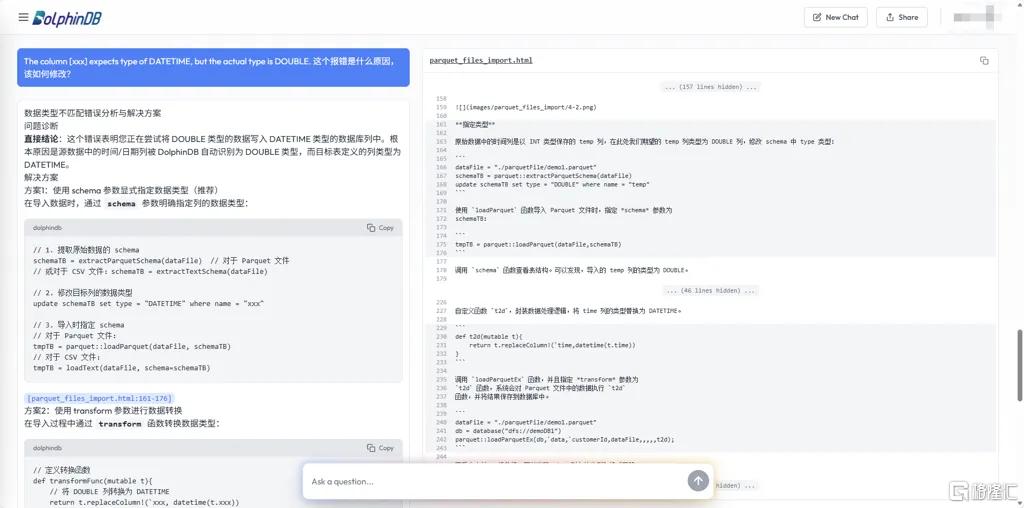The height and width of the screenshot is (508, 1024).
Task: Click the **指定类型** line in document
Action: pos(475,124)
